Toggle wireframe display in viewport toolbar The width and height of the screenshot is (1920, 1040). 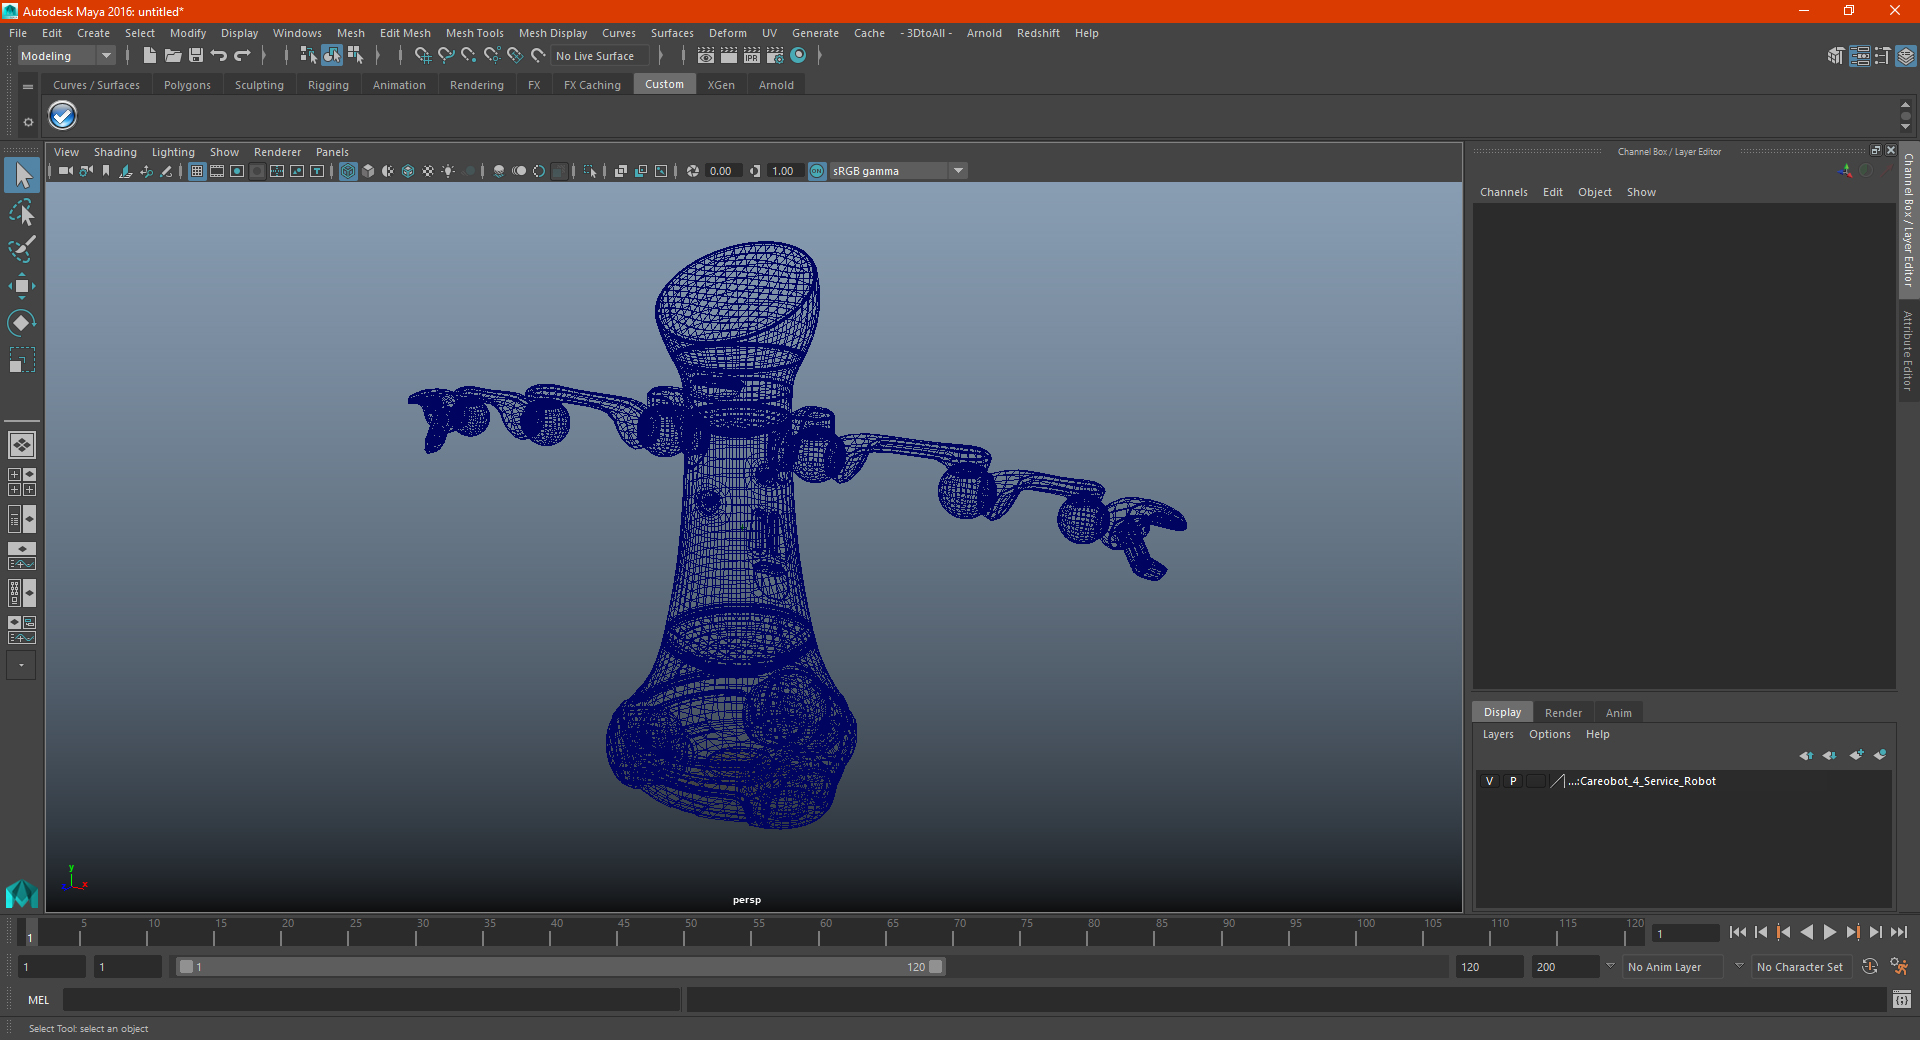coord(348,171)
